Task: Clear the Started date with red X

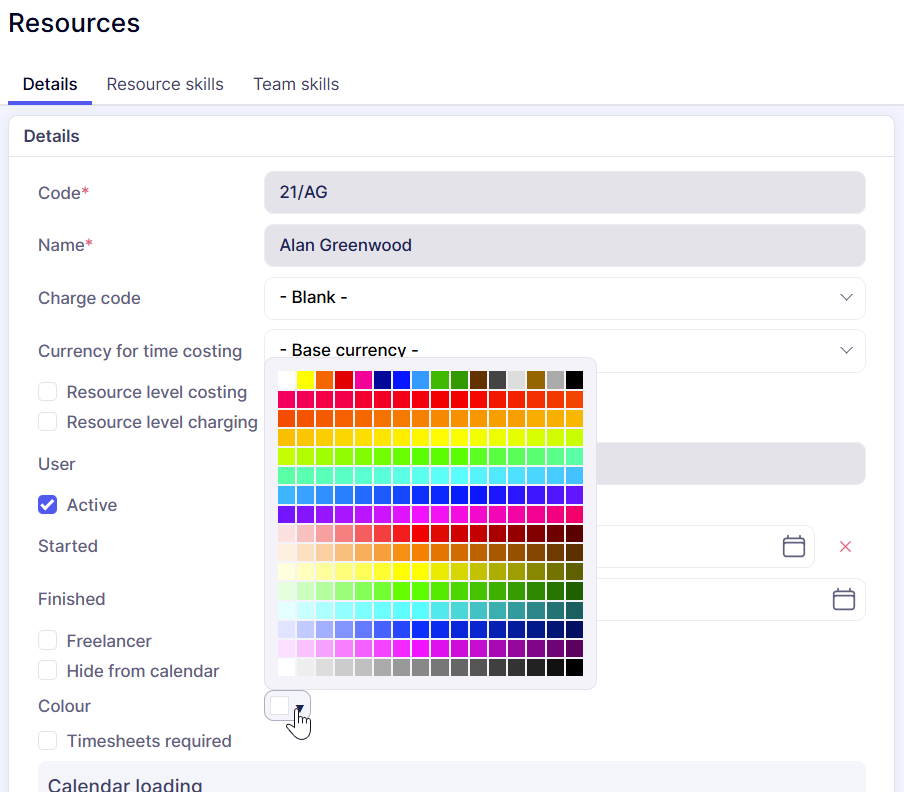Action: click(x=845, y=547)
